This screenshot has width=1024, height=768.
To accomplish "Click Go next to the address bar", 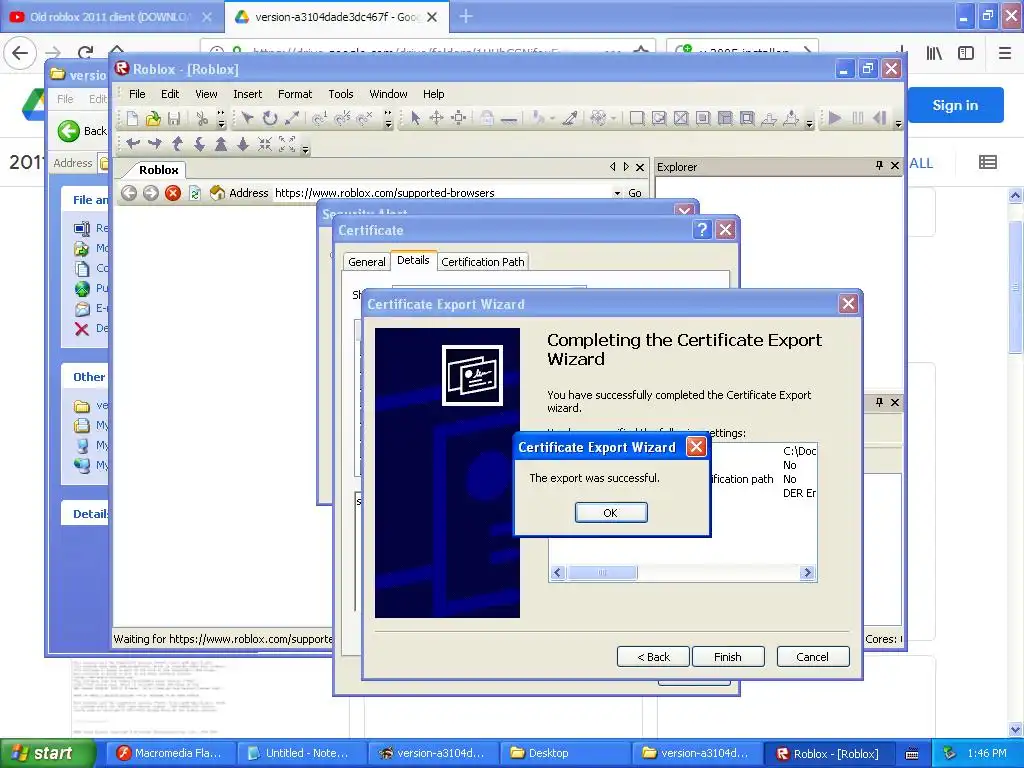I will point(635,193).
